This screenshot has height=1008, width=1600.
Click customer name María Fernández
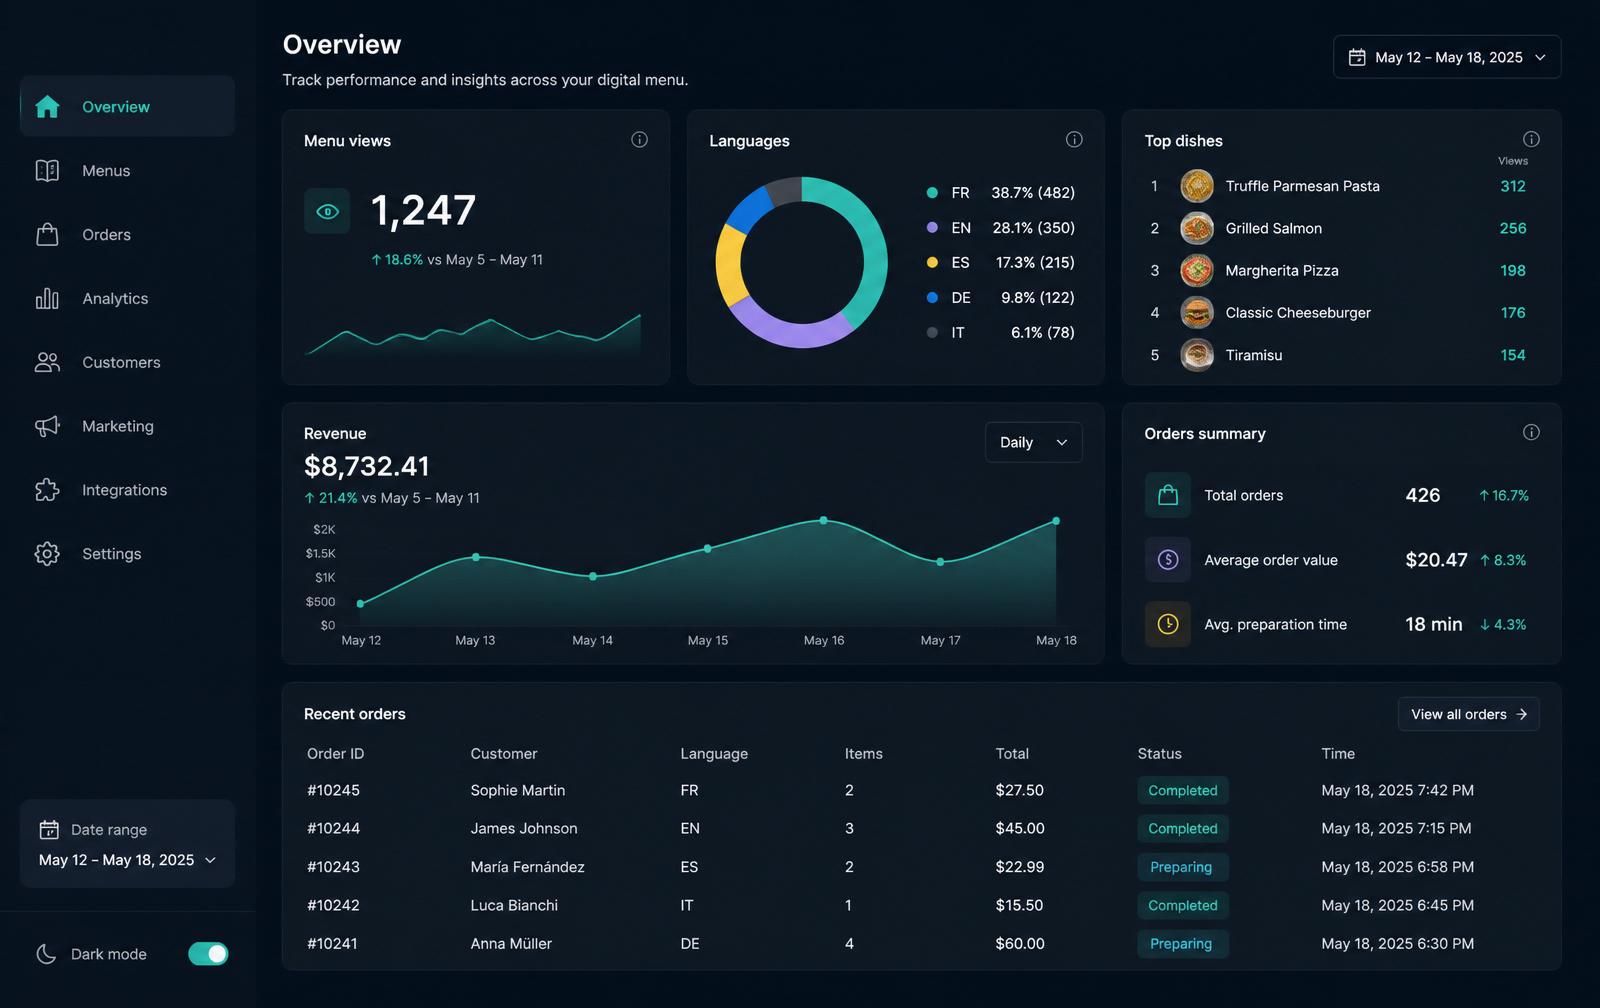(x=528, y=867)
